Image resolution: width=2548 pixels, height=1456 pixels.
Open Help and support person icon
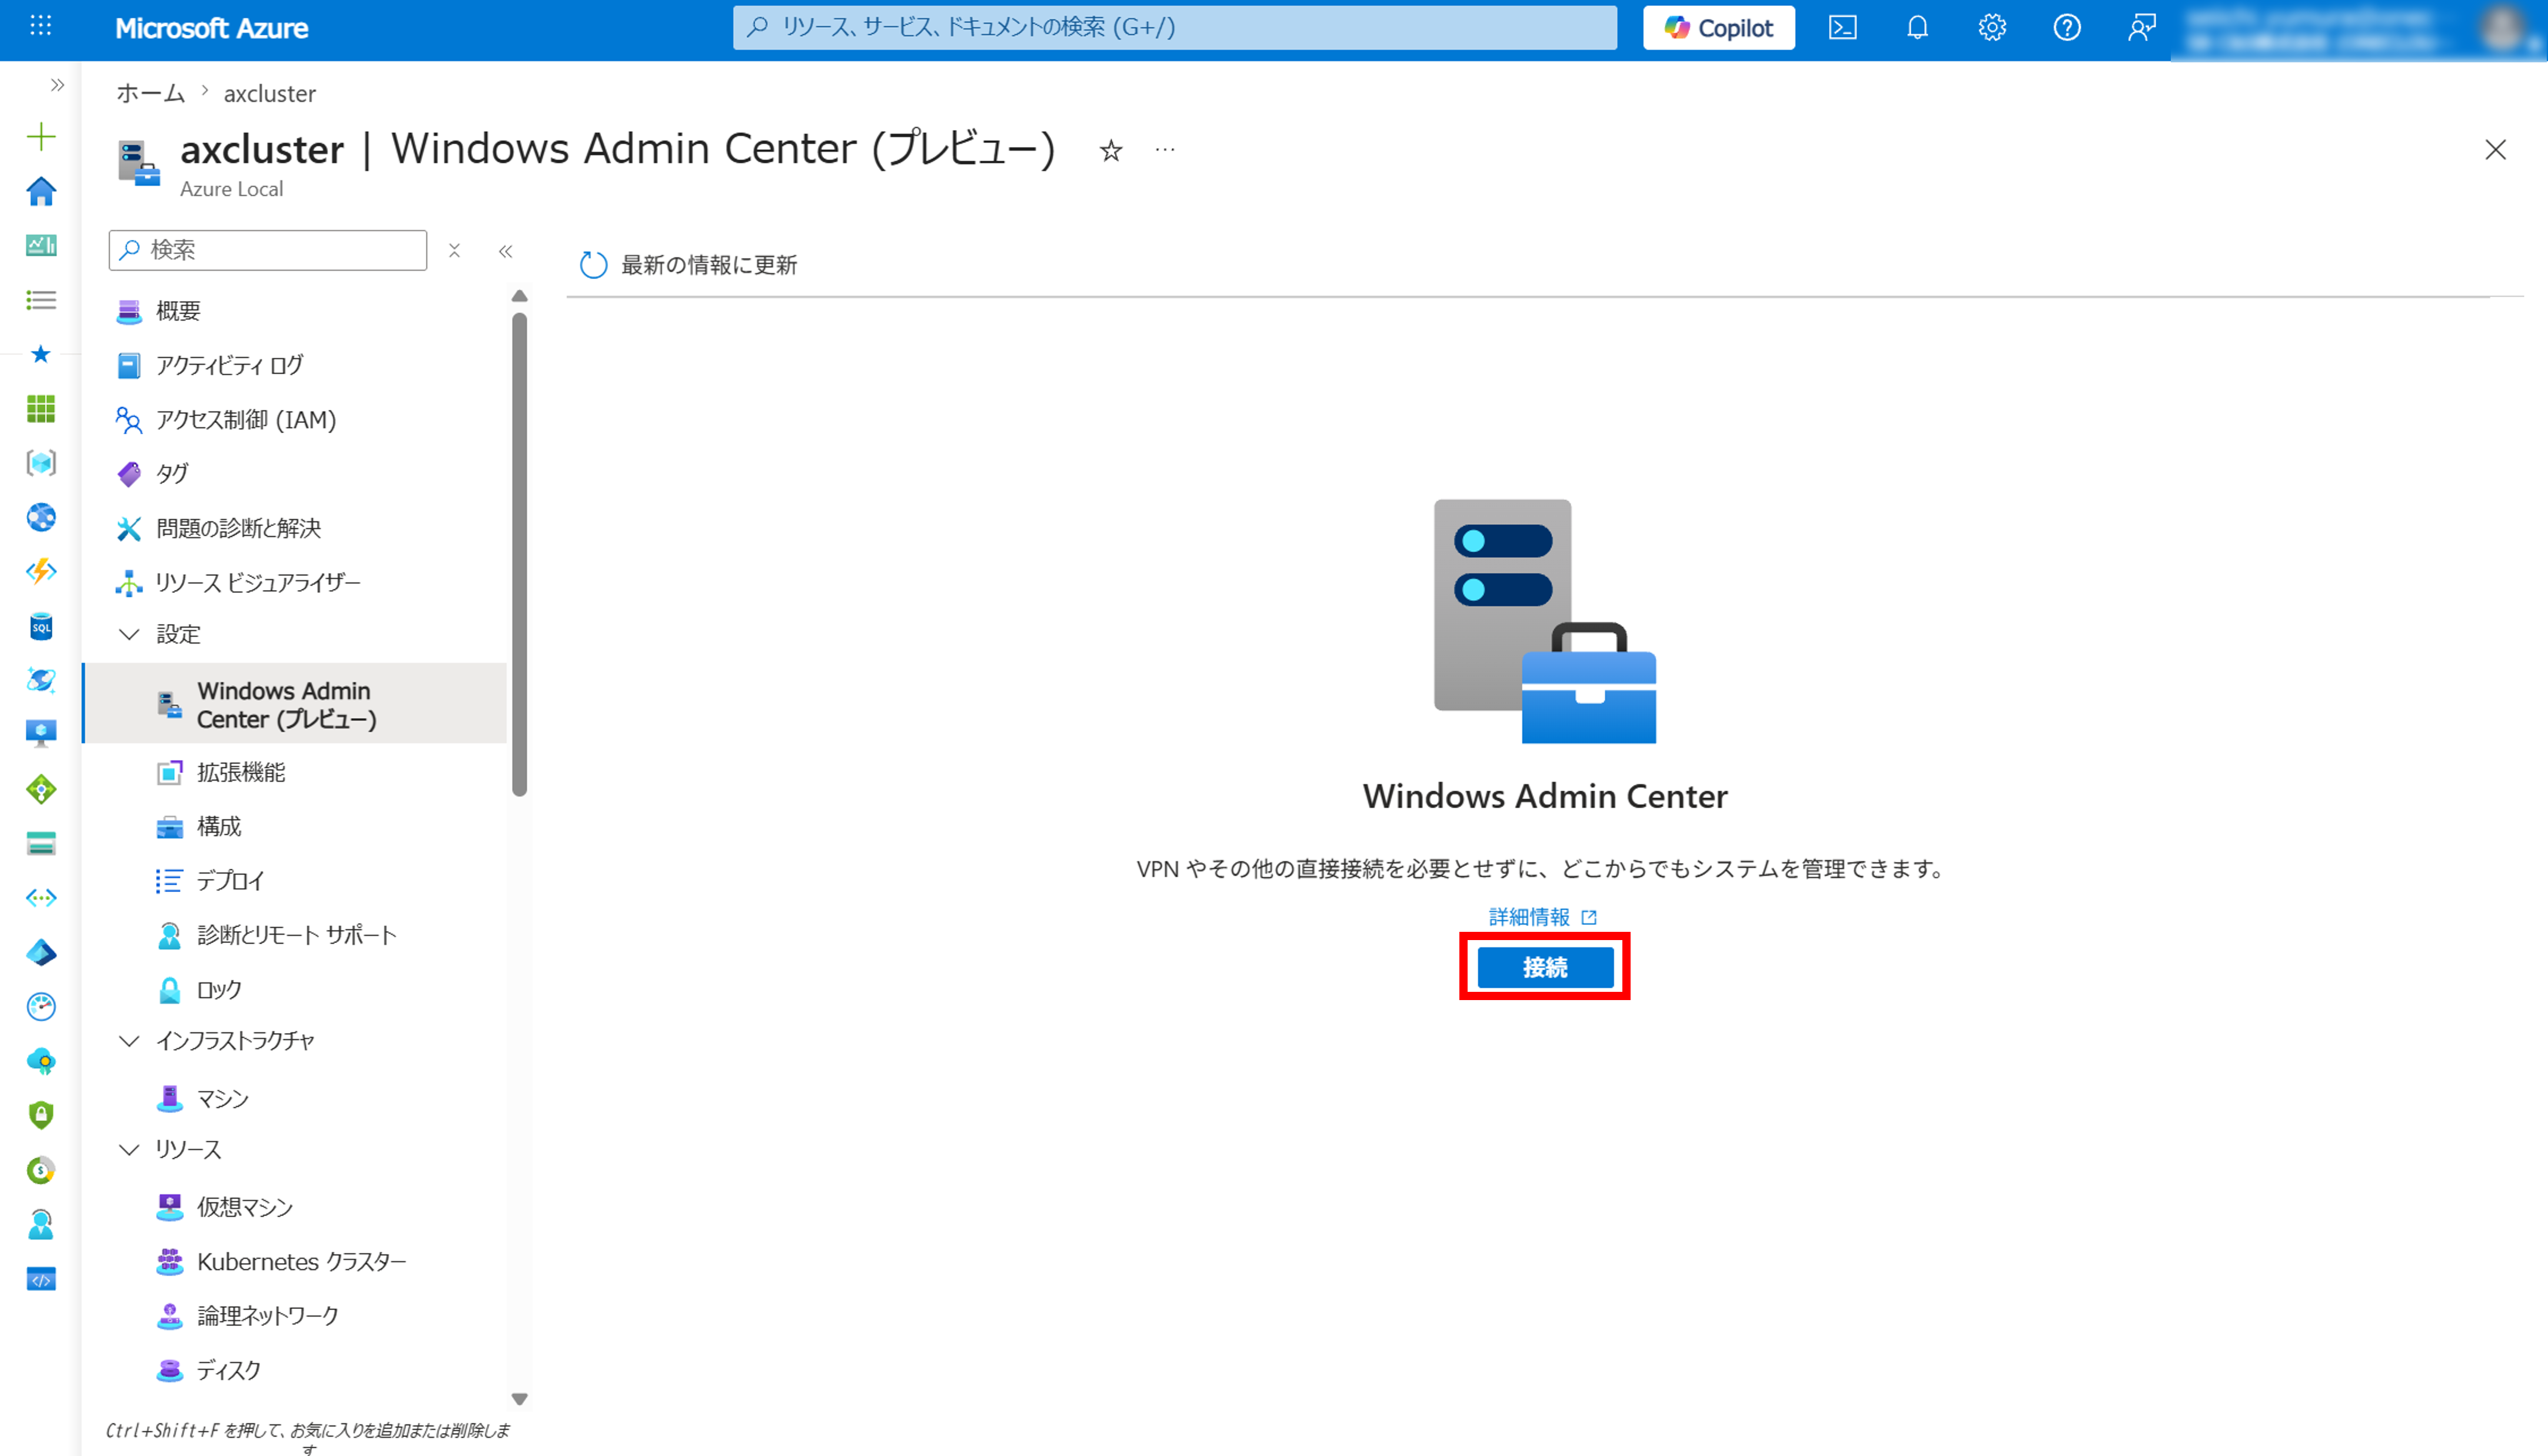pyautogui.click(x=41, y=1224)
